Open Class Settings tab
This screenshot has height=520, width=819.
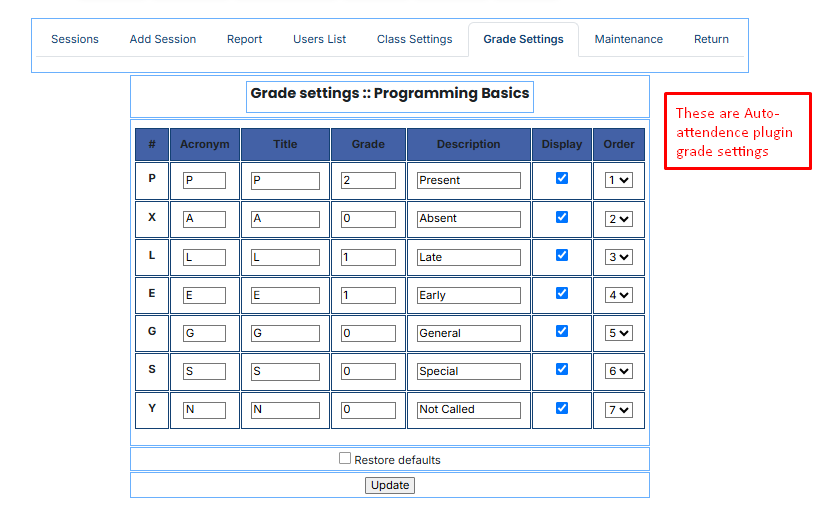(415, 39)
